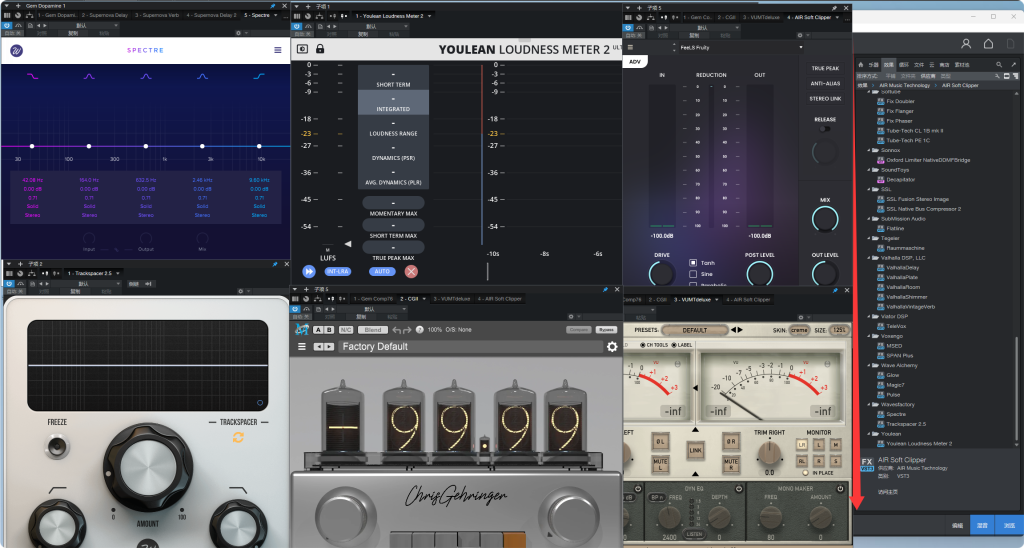Adjust the Soft Clipper DRIVE knob
Image resolution: width=1024 pixels, height=548 pixels.
pyautogui.click(x=662, y=274)
